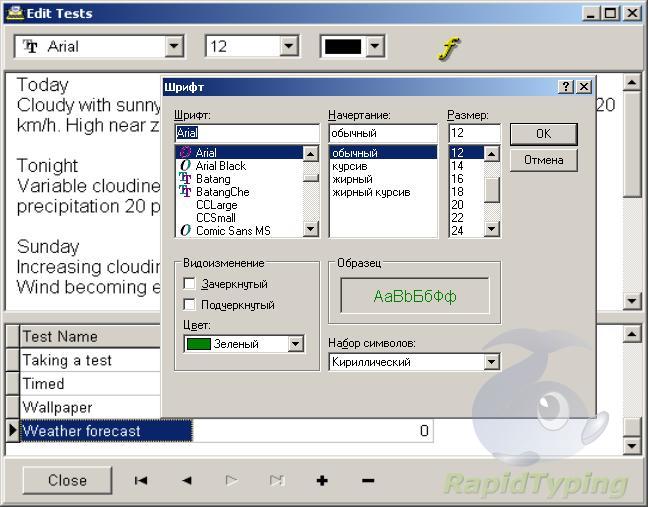Viewport: 648px width, 507px height.
Task: Click the Close button
Action: 67,481
